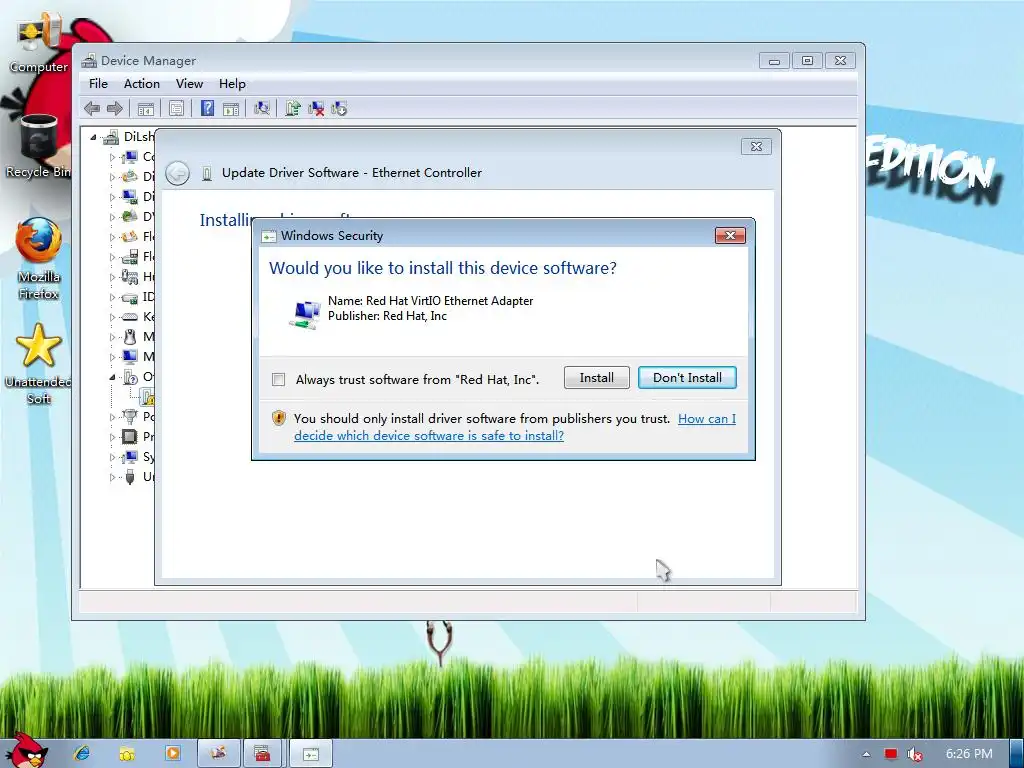Open Internet Explorer from the taskbar

pos(82,753)
